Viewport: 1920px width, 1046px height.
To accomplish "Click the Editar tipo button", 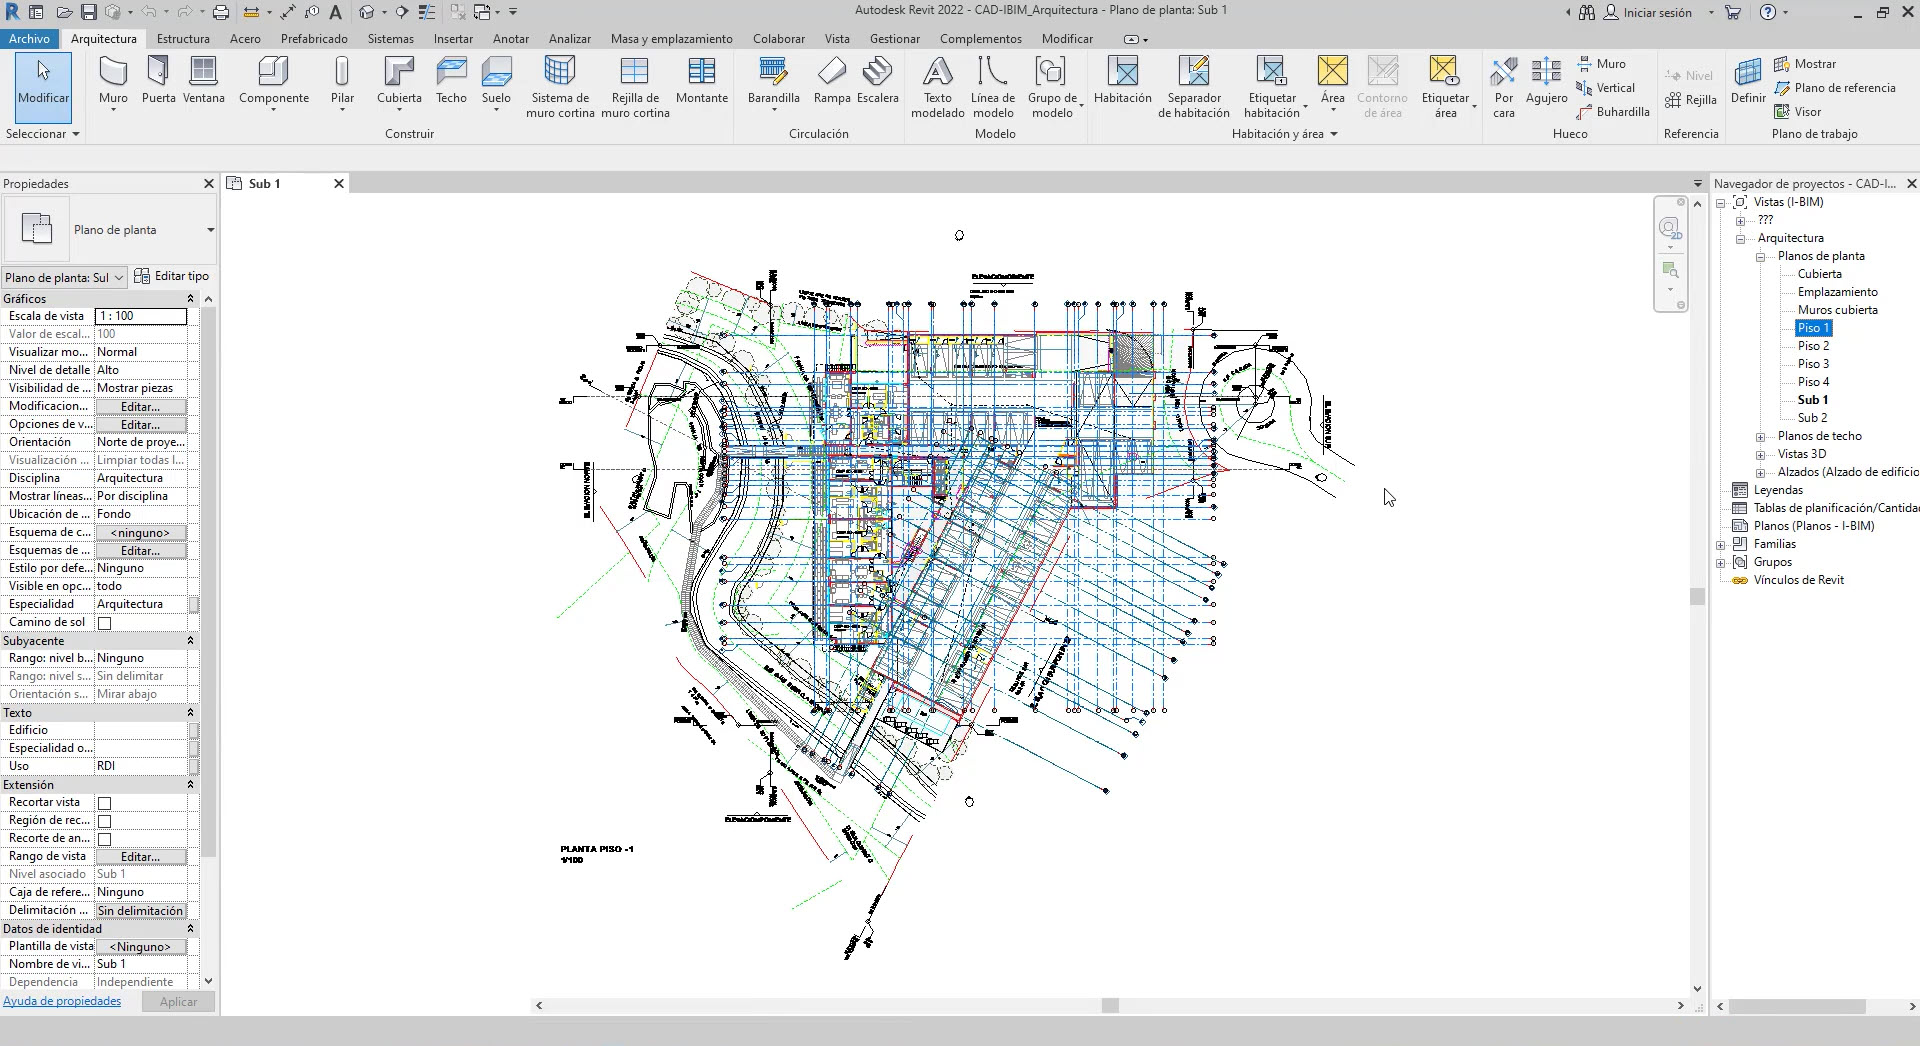I will [172, 276].
